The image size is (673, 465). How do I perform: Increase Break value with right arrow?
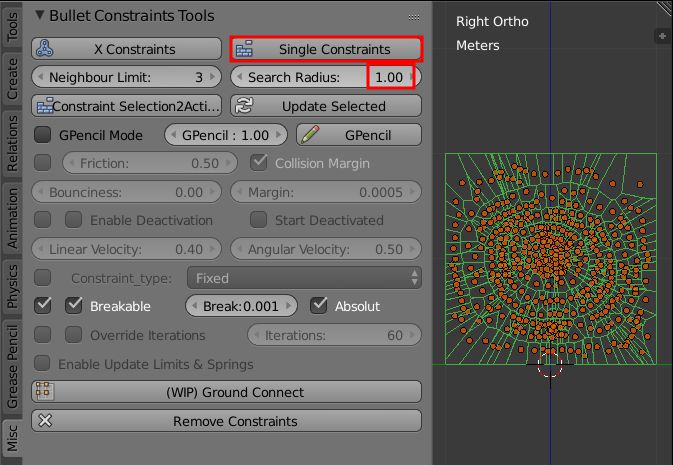[x=289, y=306]
